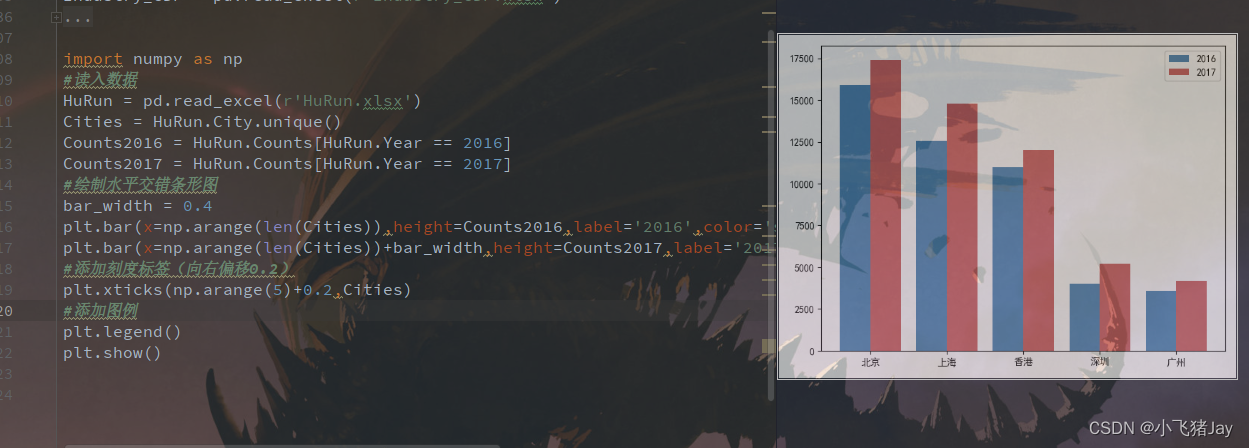Click the editor's horizontal scrollbar
This screenshot has width=1249, height=448.
coord(282,445)
